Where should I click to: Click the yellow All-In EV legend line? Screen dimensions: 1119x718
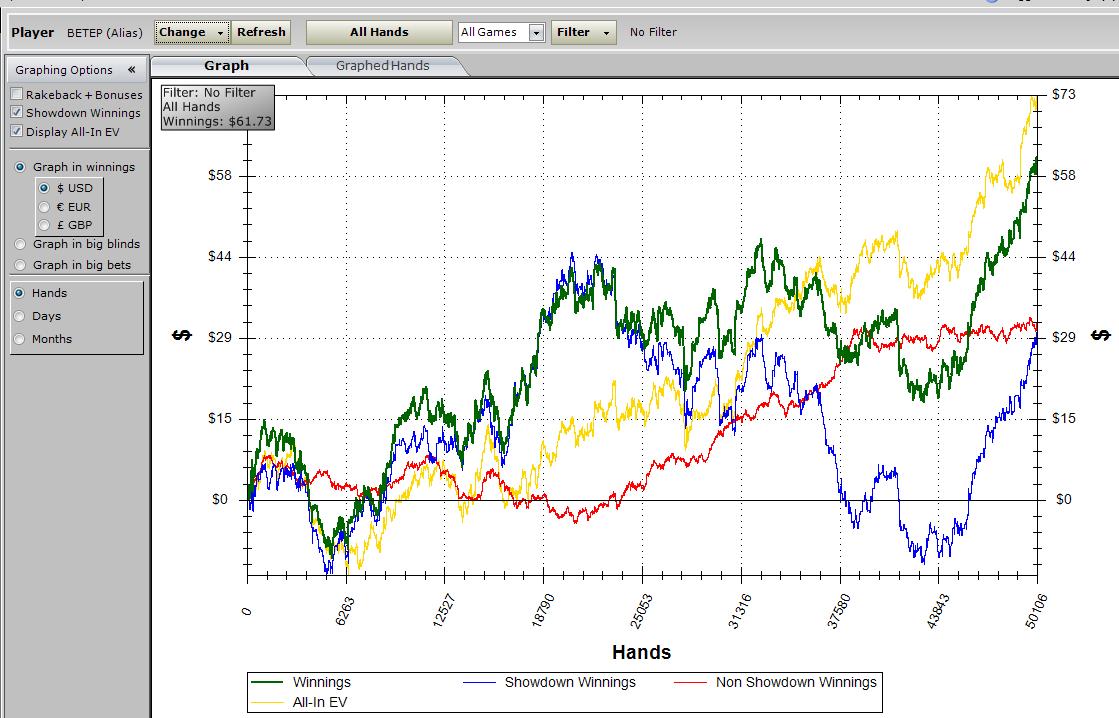pos(267,702)
